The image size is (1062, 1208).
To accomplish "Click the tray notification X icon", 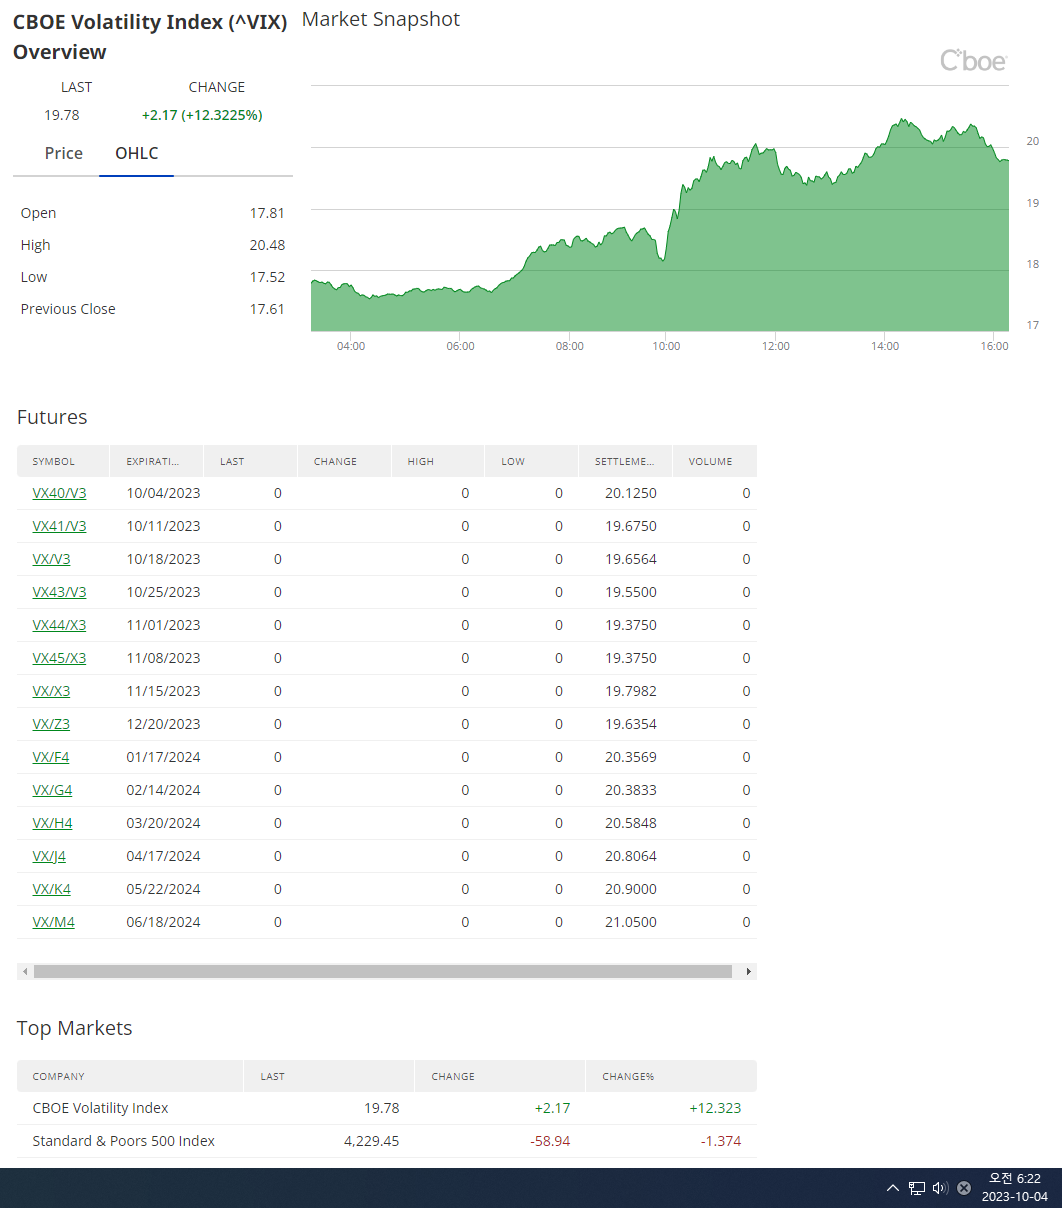I will [964, 1188].
